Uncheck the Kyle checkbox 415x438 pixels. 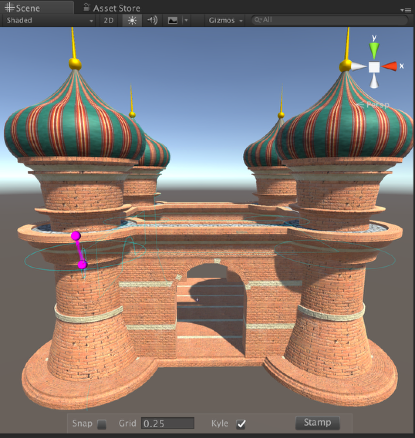click(241, 424)
